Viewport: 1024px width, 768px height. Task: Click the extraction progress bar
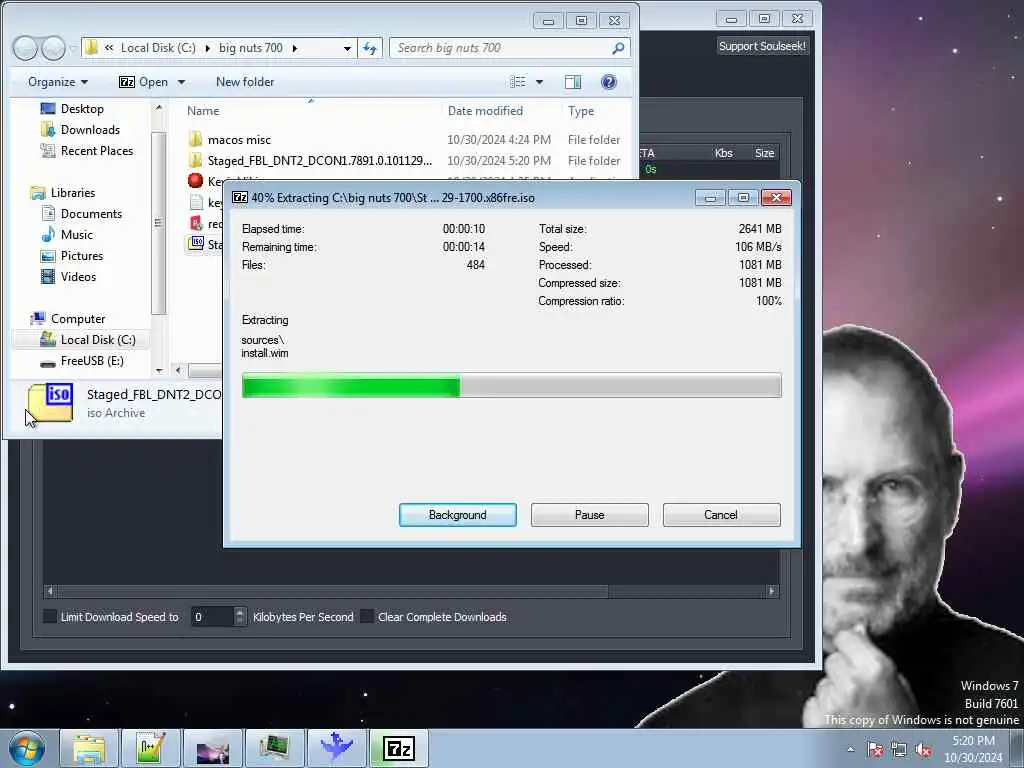click(511, 385)
